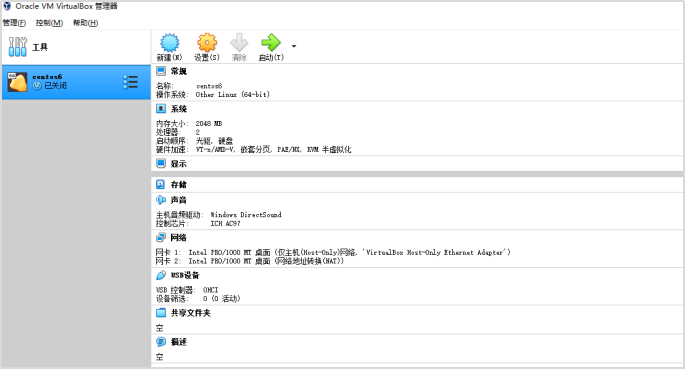Click the Storage (存储) section icon
This screenshot has width=685, height=369.
161,184
